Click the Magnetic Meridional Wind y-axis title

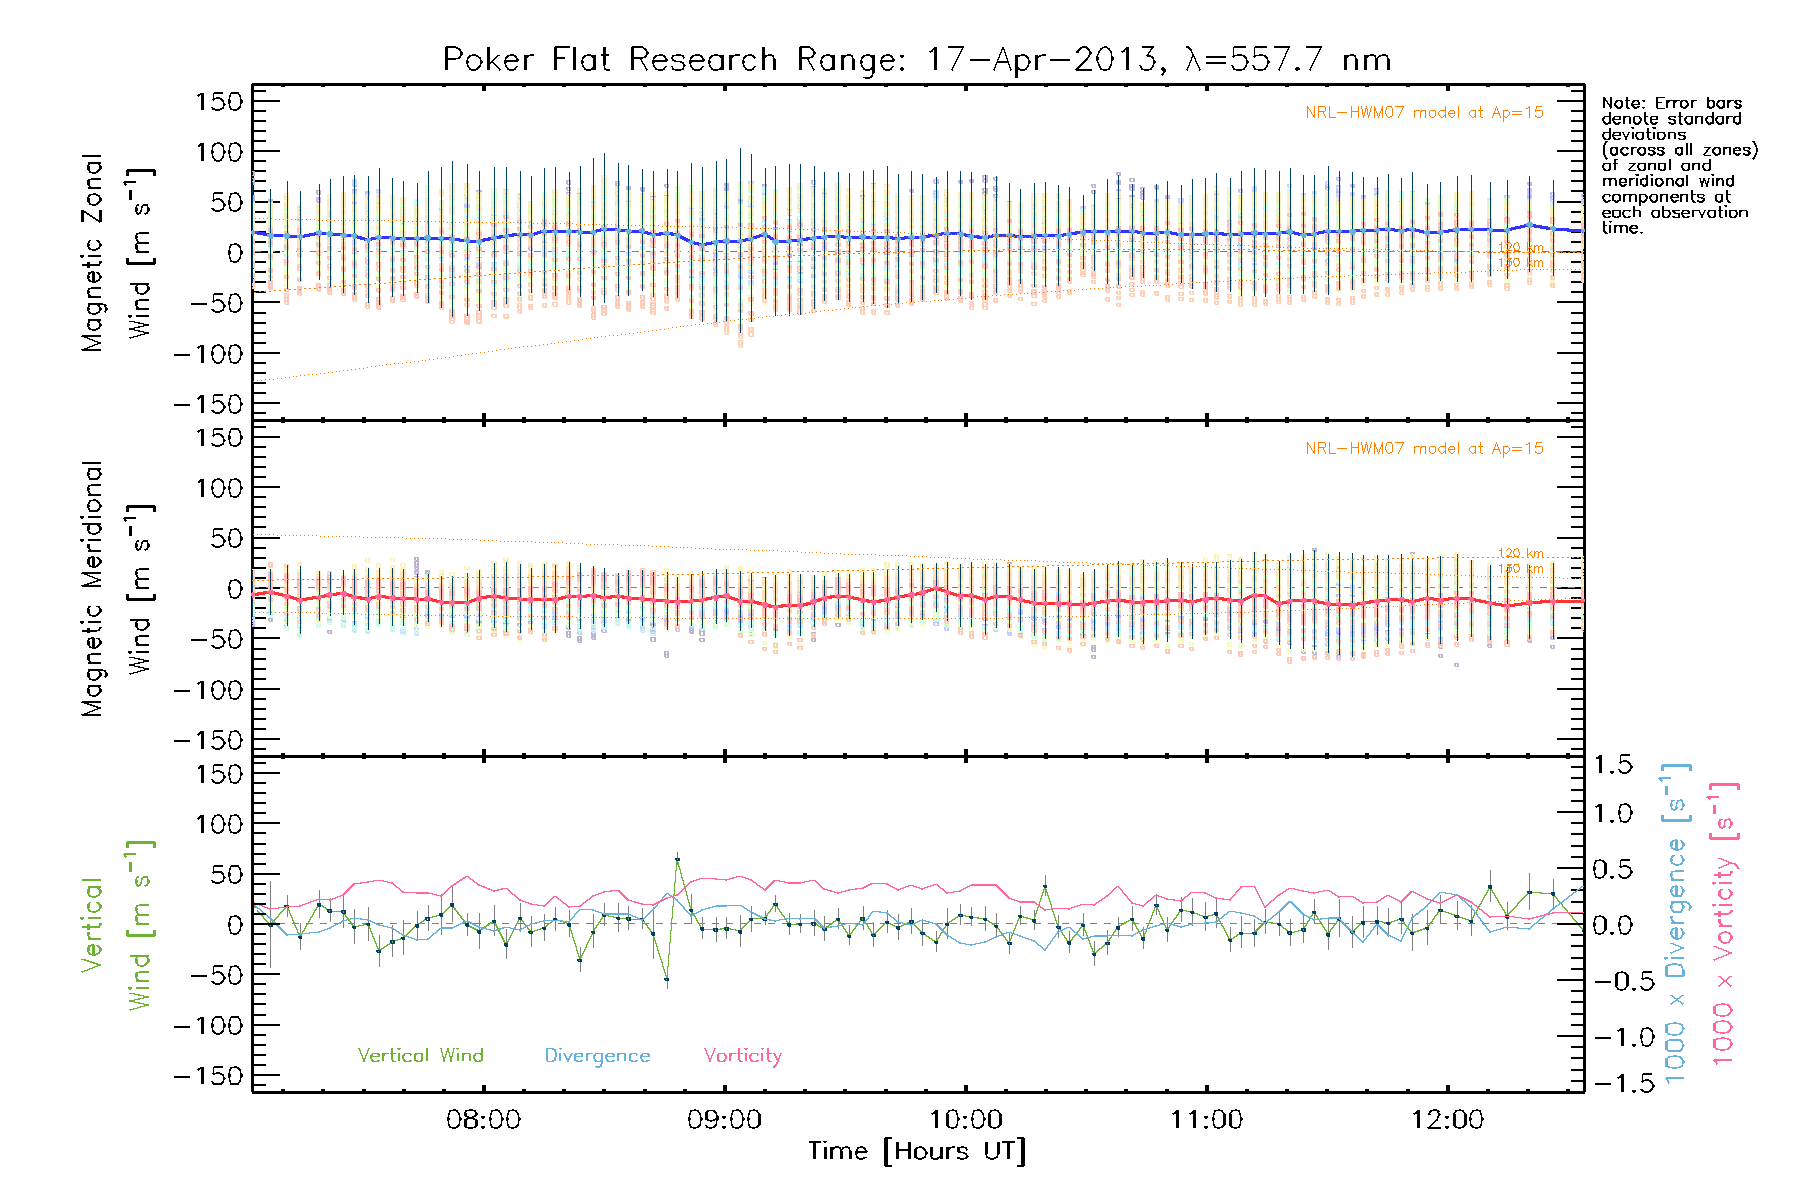pyautogui.click(x=116, y=589)
